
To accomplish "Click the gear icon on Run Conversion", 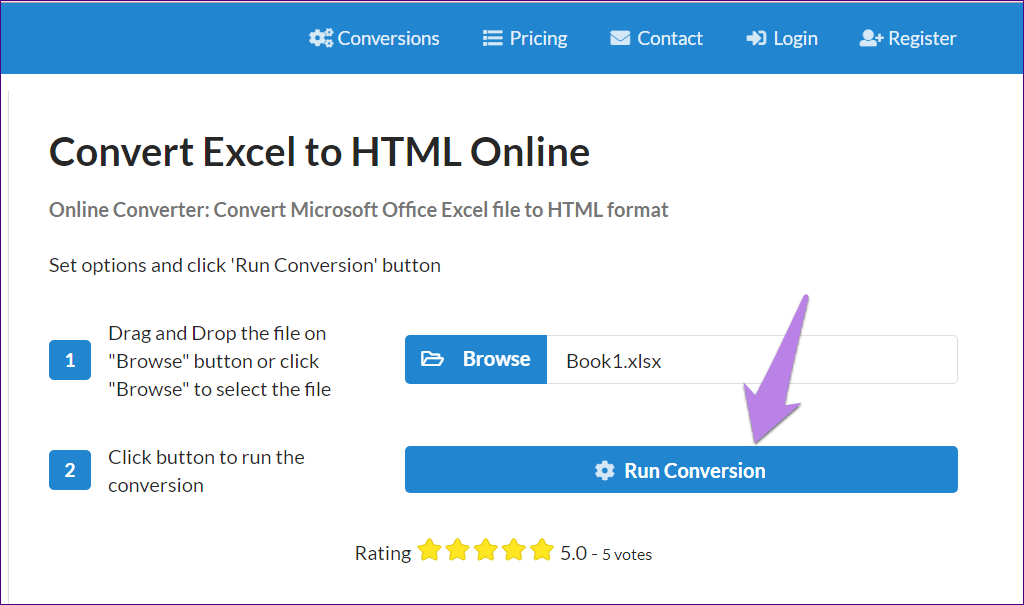I will (x=605, y=470).
